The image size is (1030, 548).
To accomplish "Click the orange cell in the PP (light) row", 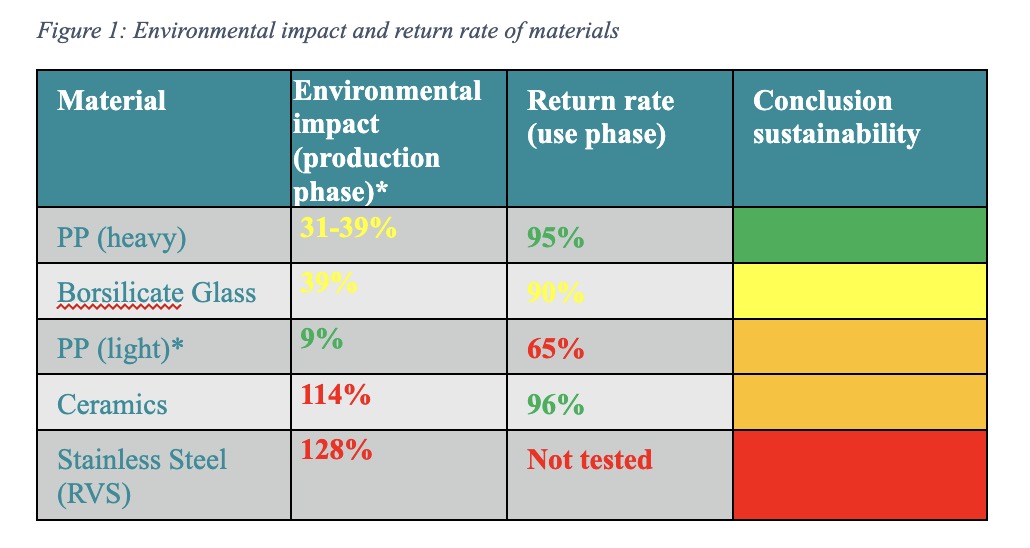I will 859,346.
